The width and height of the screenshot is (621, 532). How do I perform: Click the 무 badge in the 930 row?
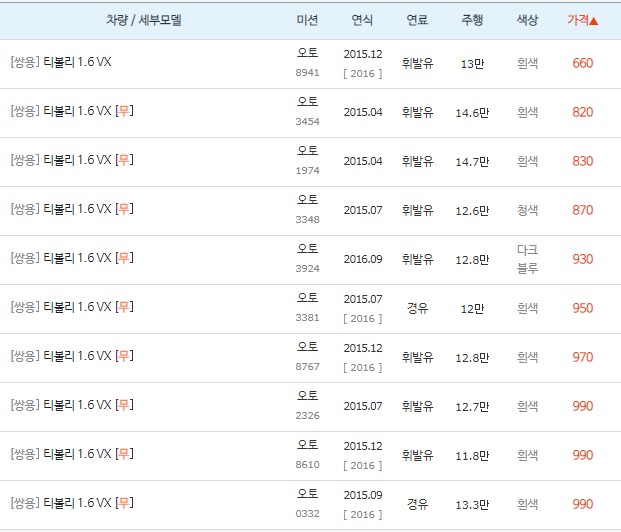124,258
